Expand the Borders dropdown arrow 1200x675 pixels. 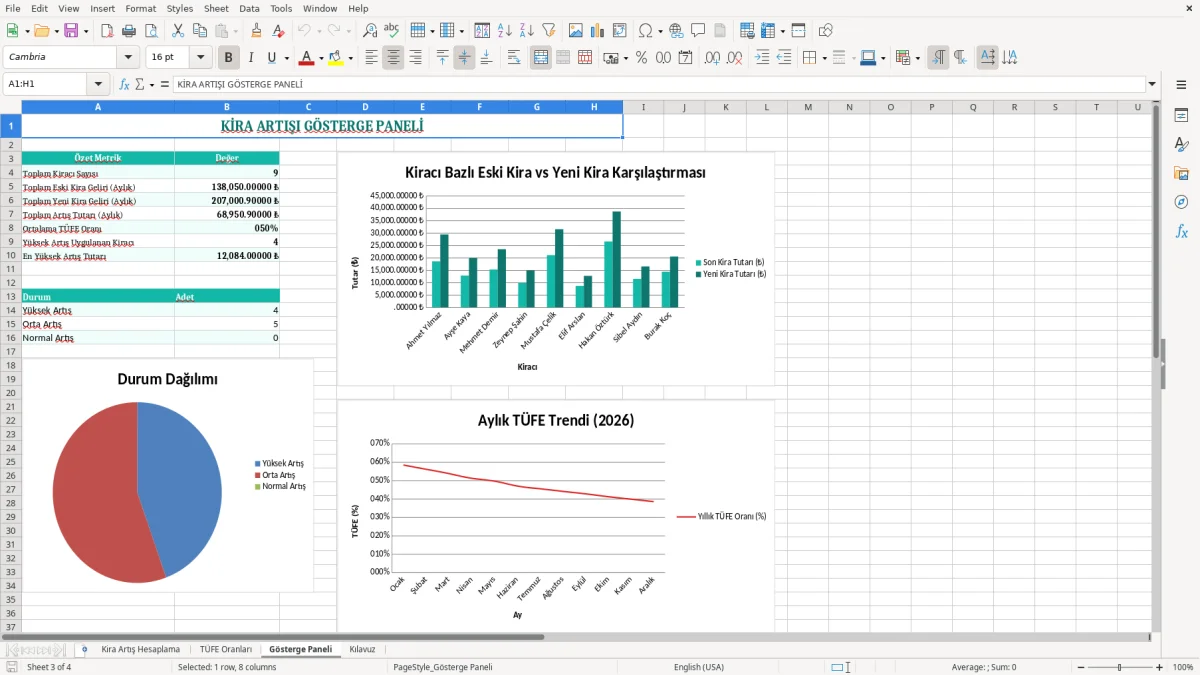tap(823, 58)
